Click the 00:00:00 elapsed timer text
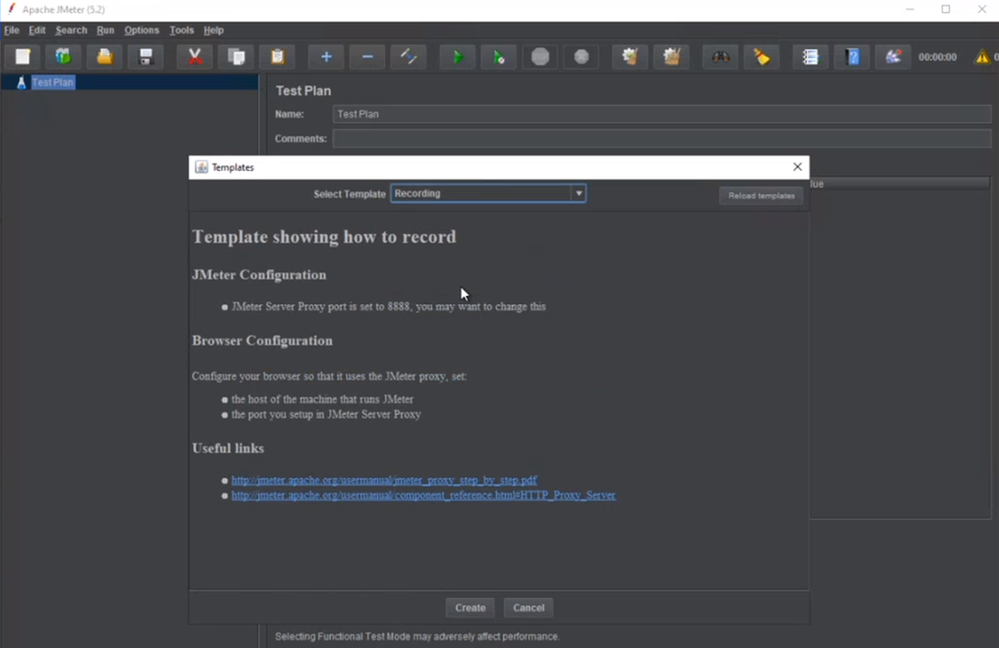The width and height of the screenshot is (999, 648). pos(937,57)
